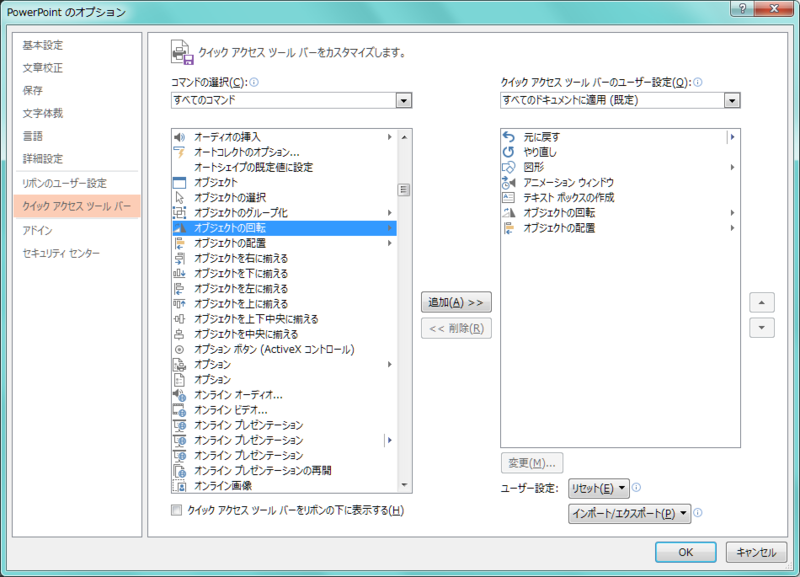Click the オブジェクトを左に揃える icon
This screenshot has width=800, height=577.
179,289
